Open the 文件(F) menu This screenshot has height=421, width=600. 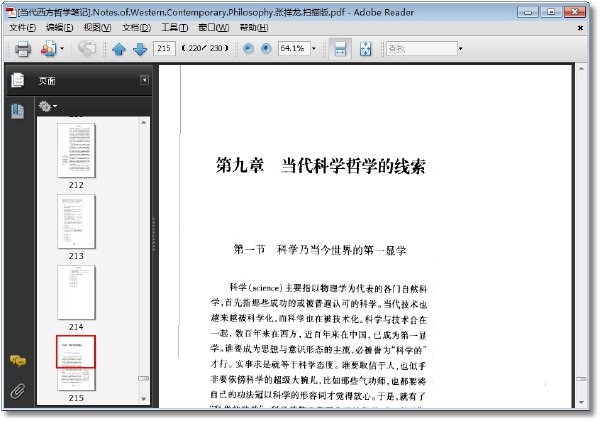tap(22, 28)
